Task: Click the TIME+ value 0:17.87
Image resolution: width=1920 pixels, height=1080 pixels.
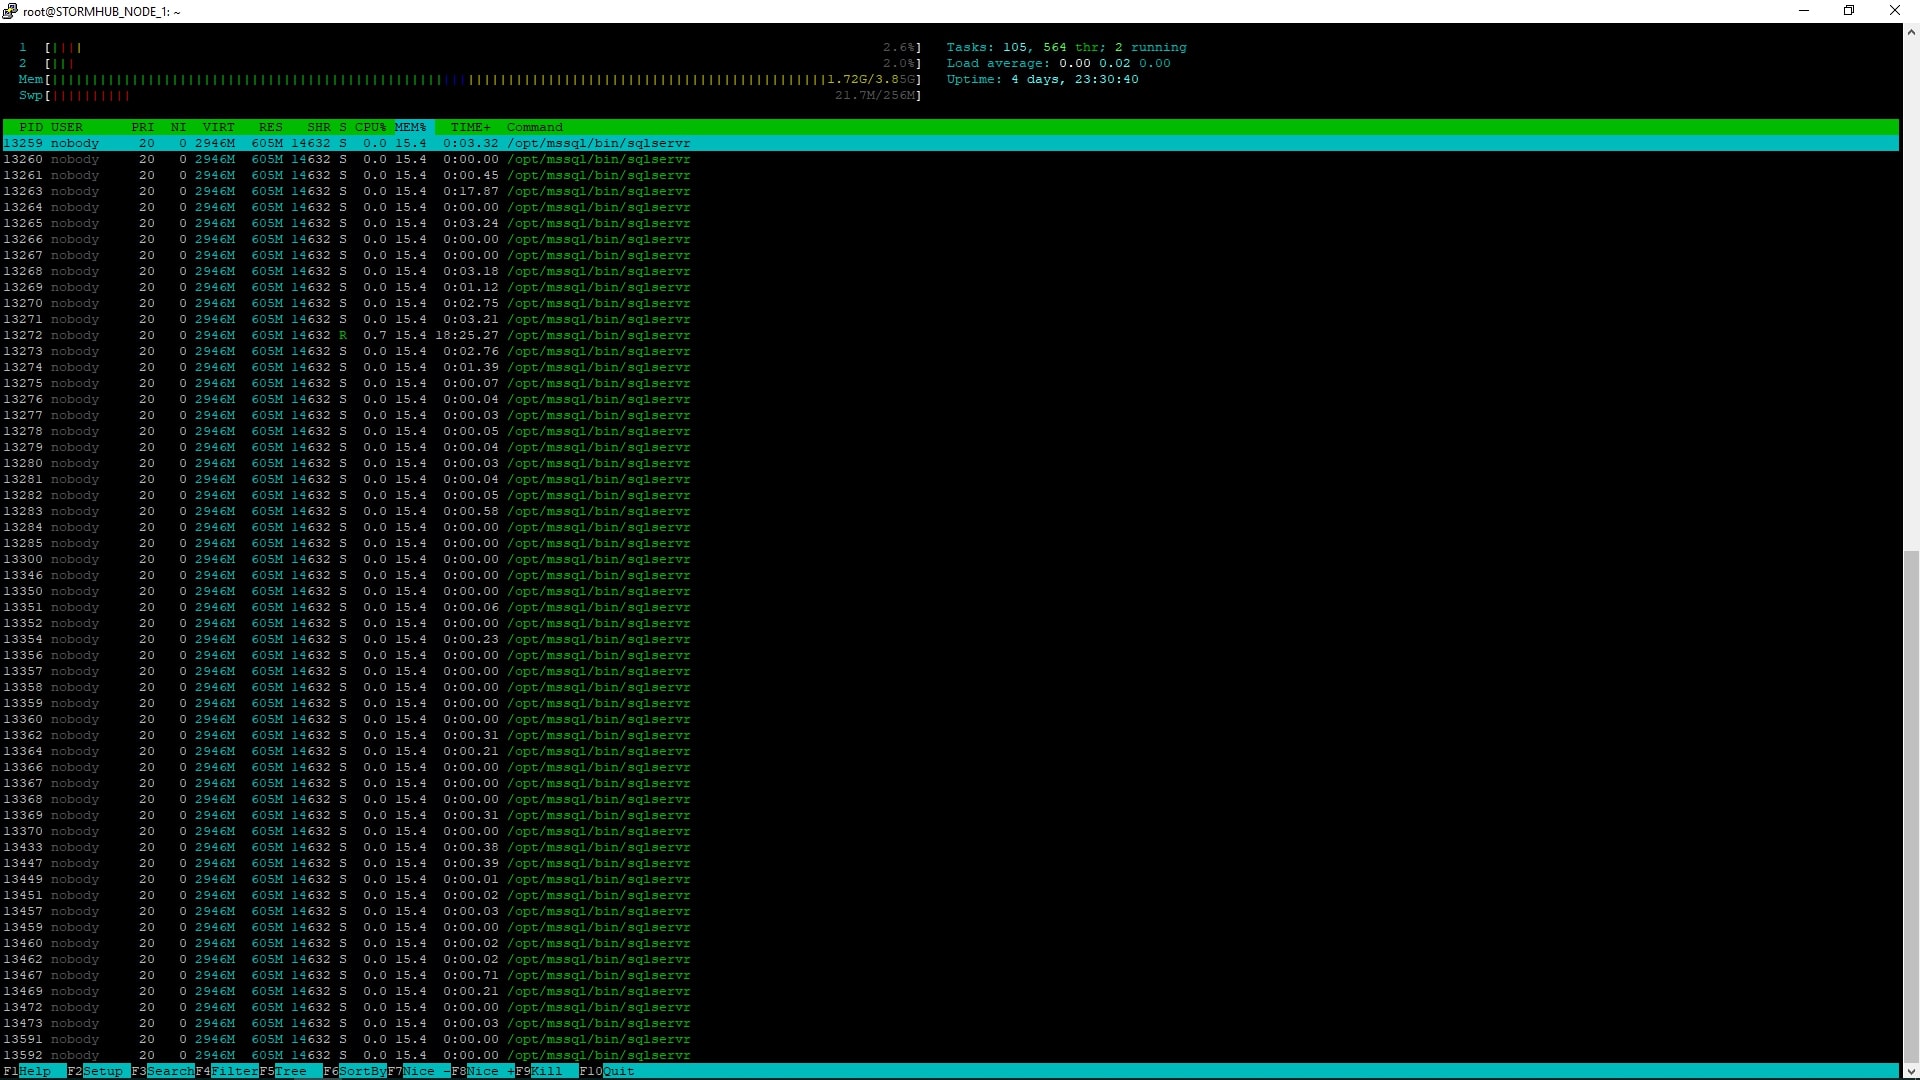Action: [470, 191]
